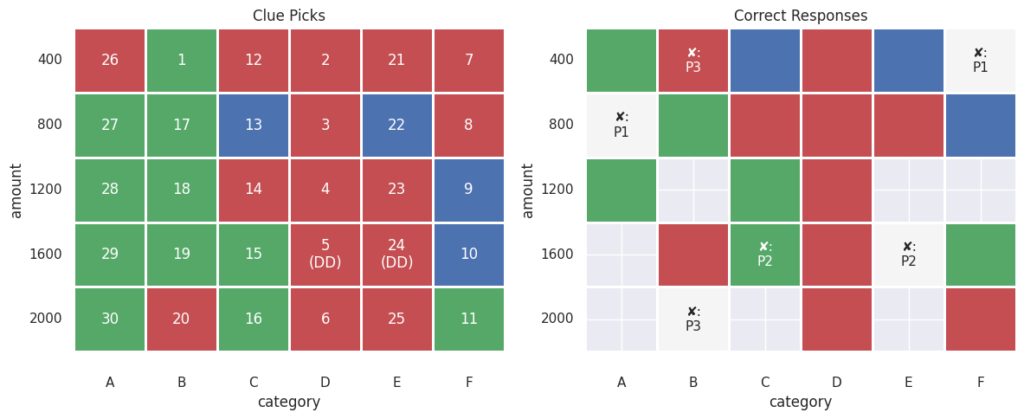Select blue cell number 13 in Clue Picks
The height and width of the screenshot is (419, 1024).
point(254,125)
